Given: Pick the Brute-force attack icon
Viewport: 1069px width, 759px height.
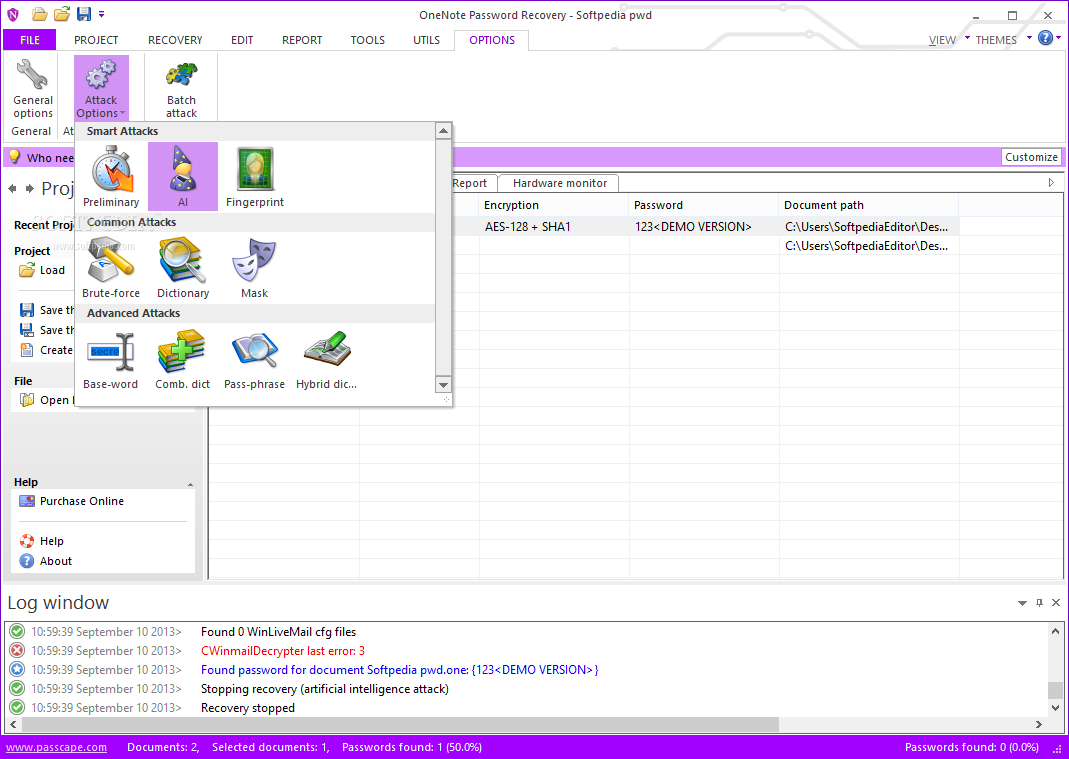Looking at the screenshot, I should [x=110, y=267].
